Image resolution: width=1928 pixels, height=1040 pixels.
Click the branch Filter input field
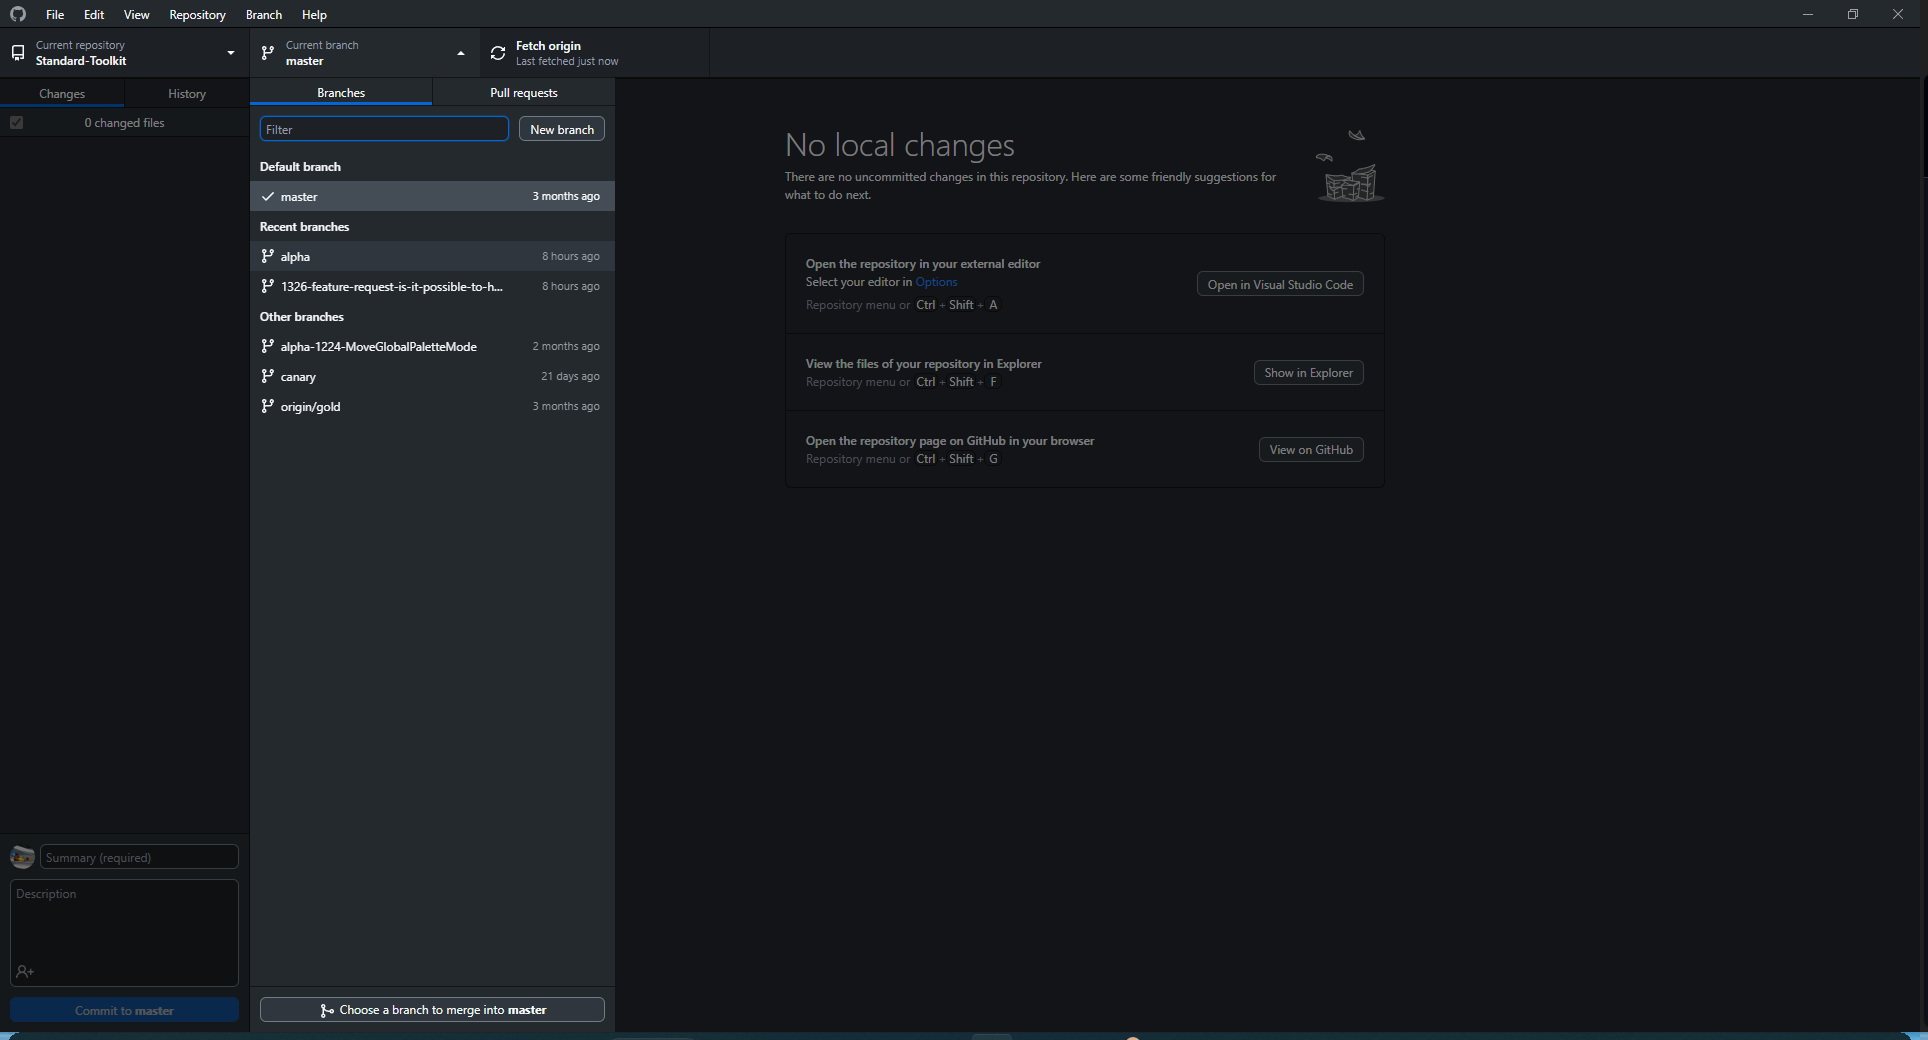(384, 129)
